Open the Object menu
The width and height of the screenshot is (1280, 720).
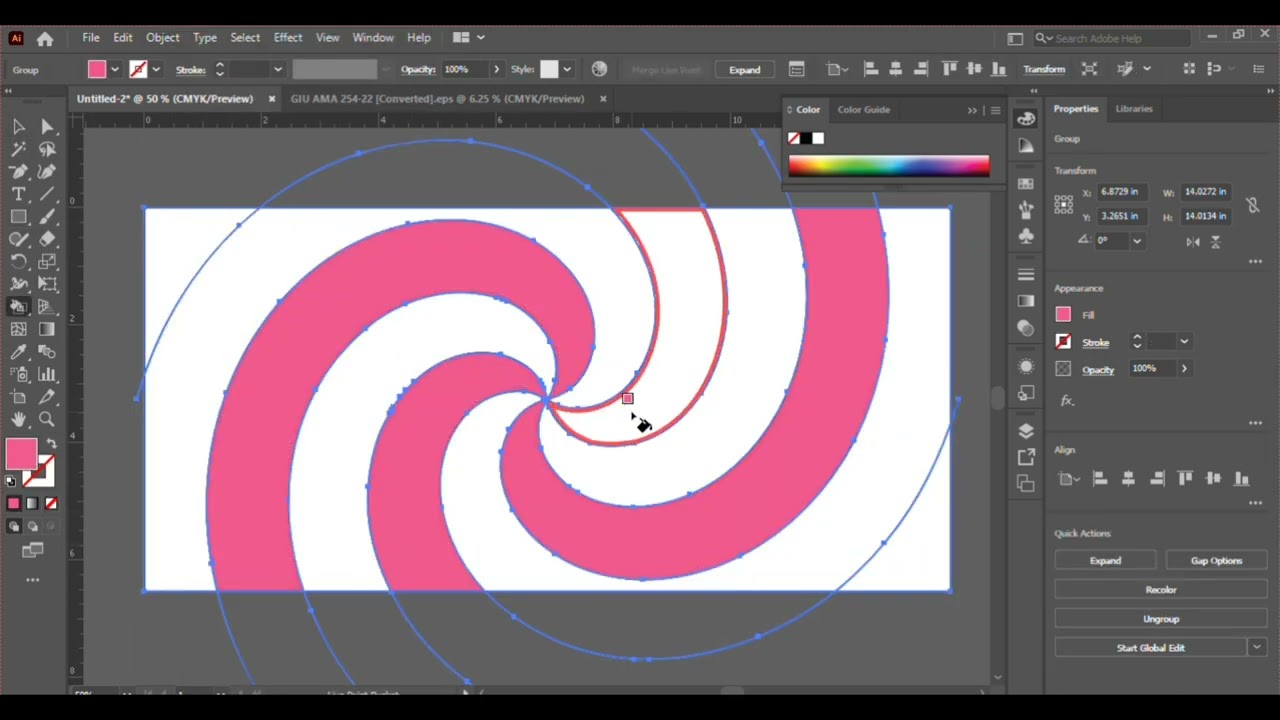pos(162,38)
